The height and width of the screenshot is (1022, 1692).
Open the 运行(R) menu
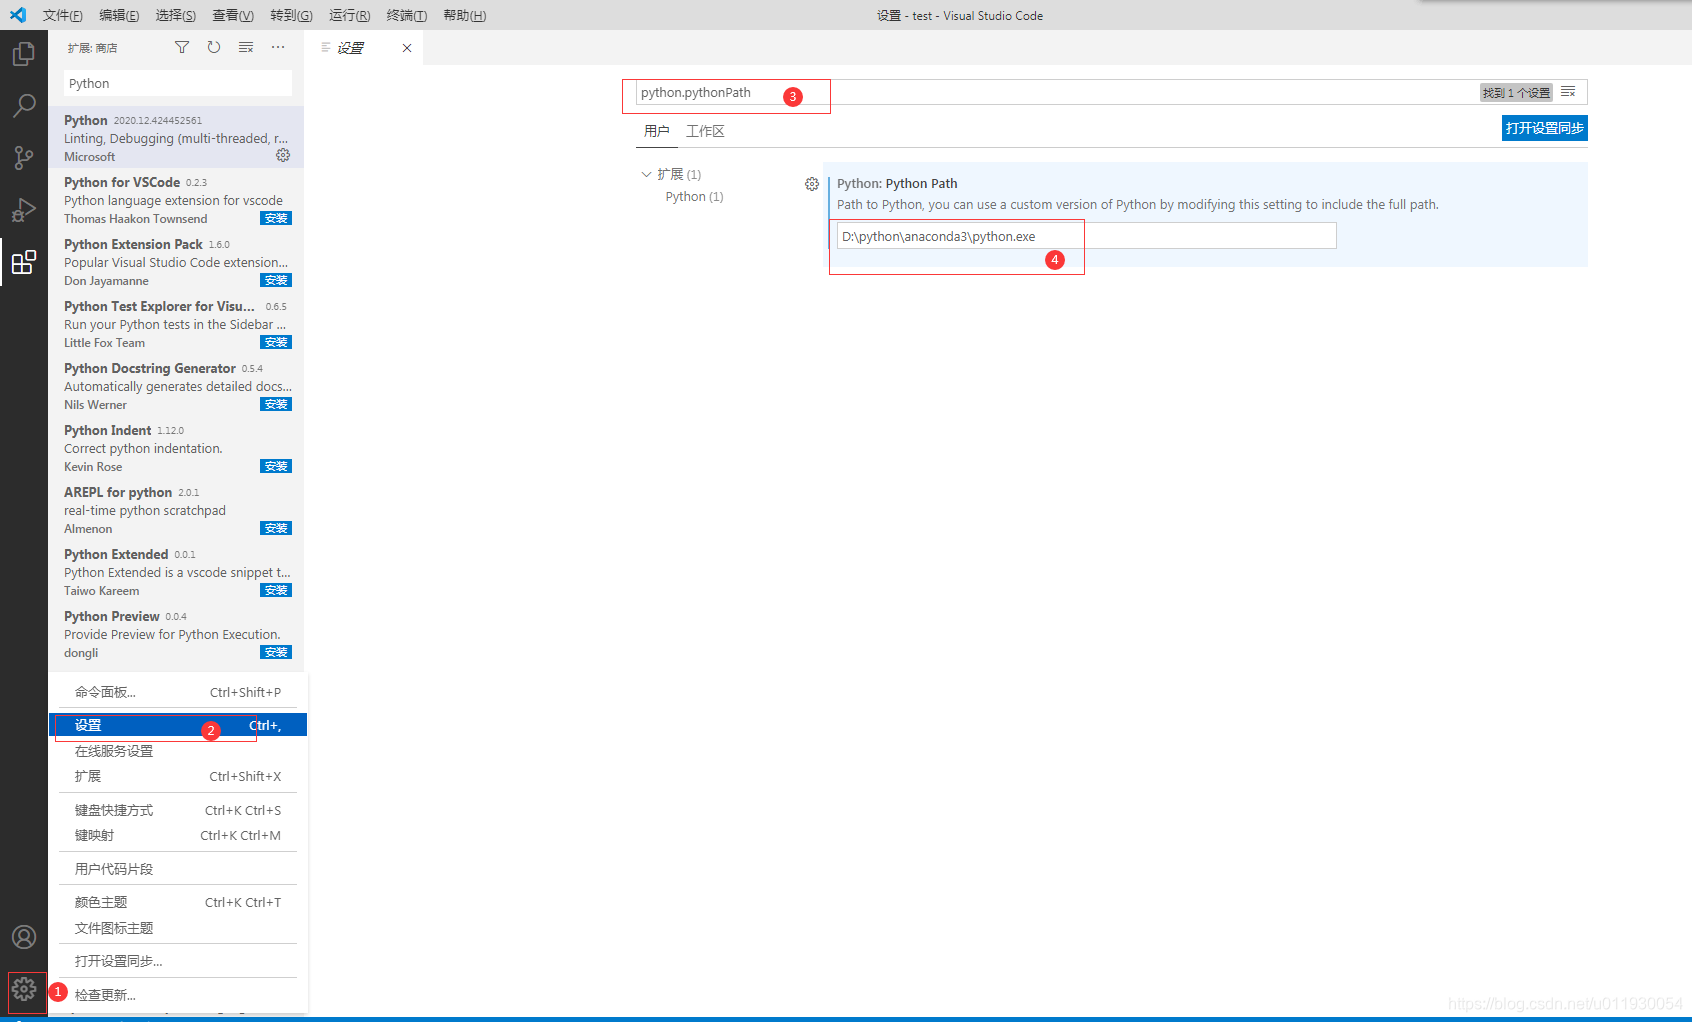coord(349,16)
